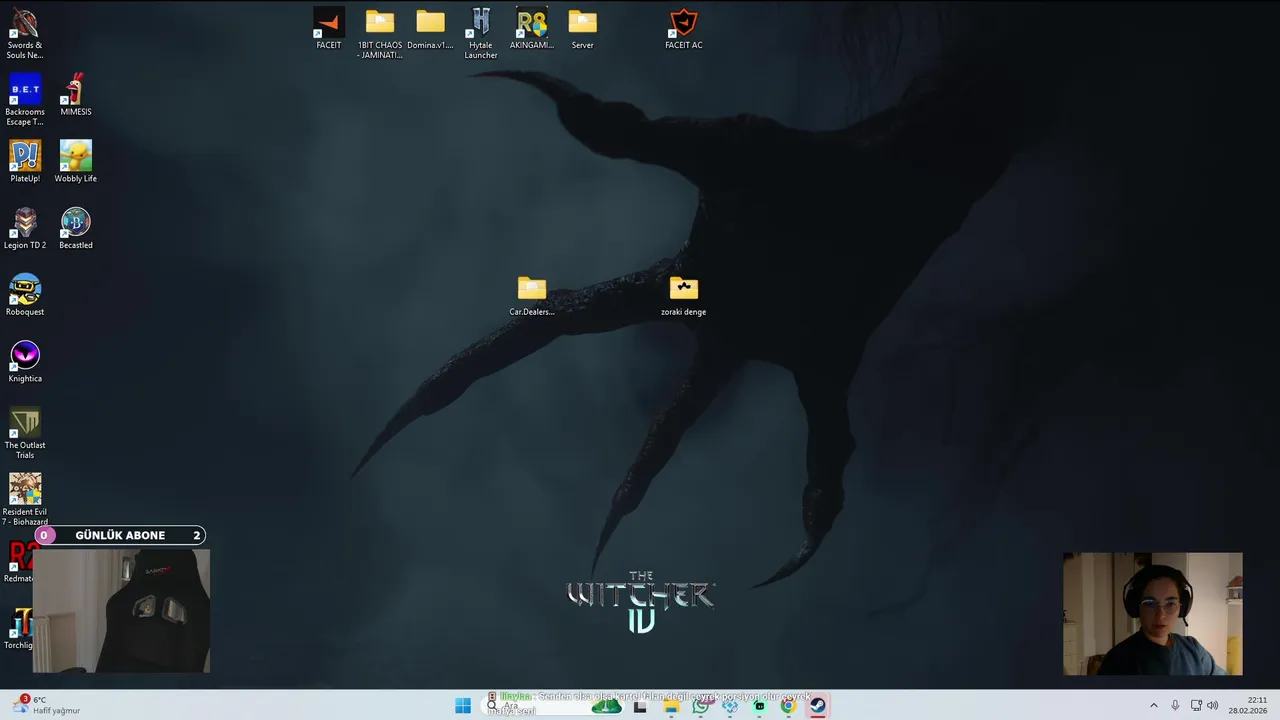This screenshot has height=720, width=1280.
Task: Select the Legion TD 2 icon
Action: pos(25,228)
